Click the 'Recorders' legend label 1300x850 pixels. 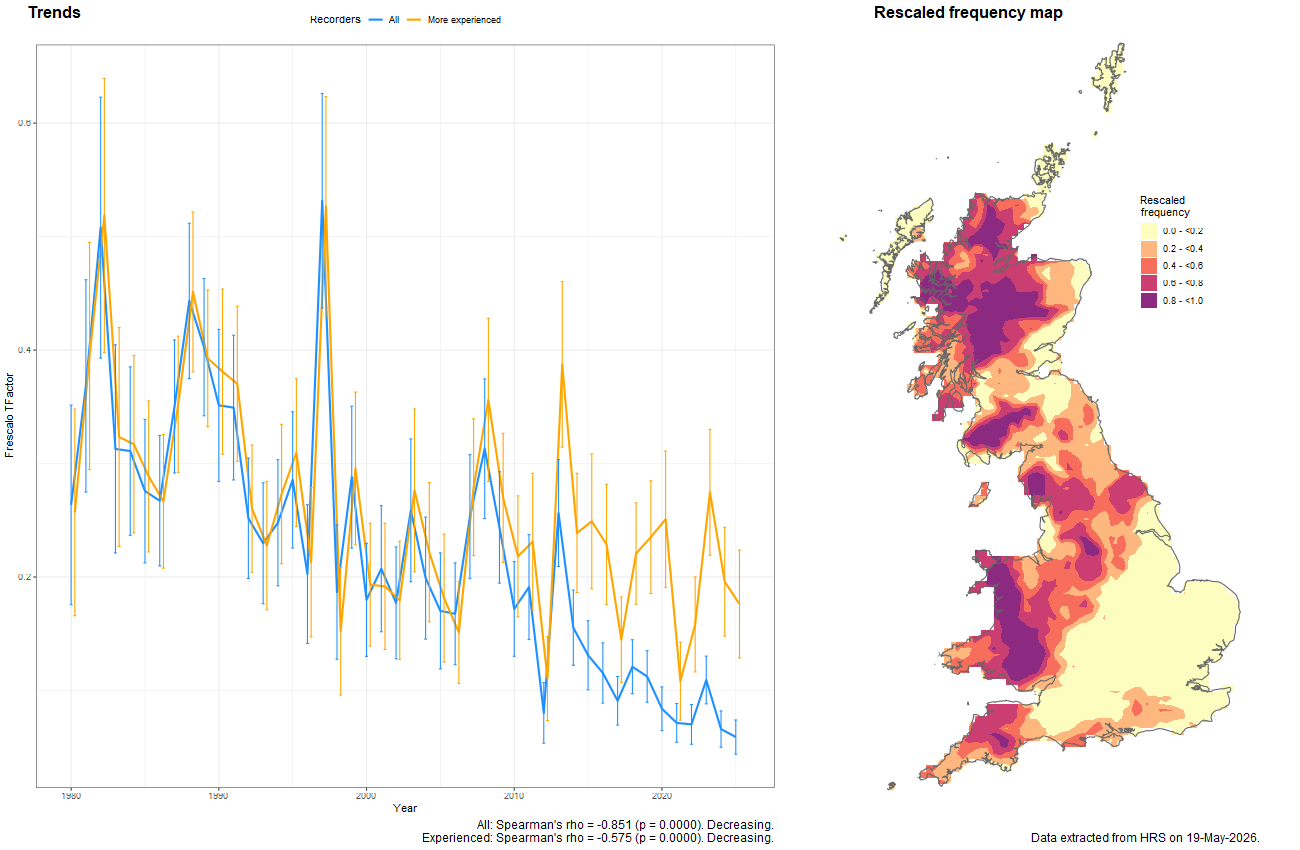click(335, 20)
